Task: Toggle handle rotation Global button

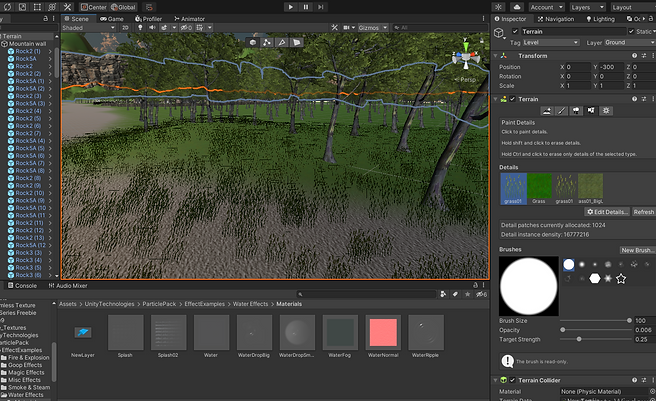Action: pyautogui.click(x=123, y=7)
